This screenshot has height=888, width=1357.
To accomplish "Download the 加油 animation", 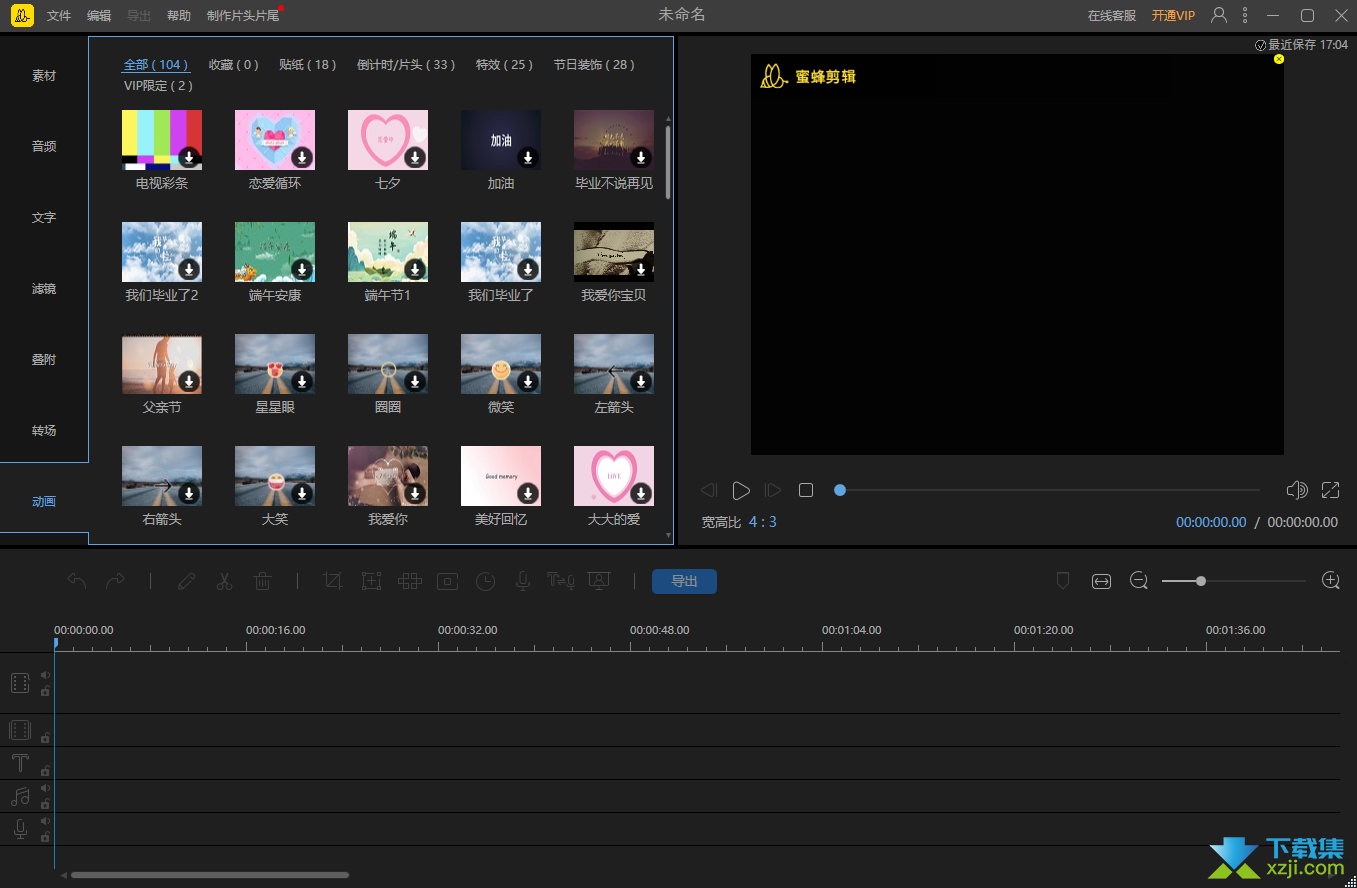I will point(528,157).
